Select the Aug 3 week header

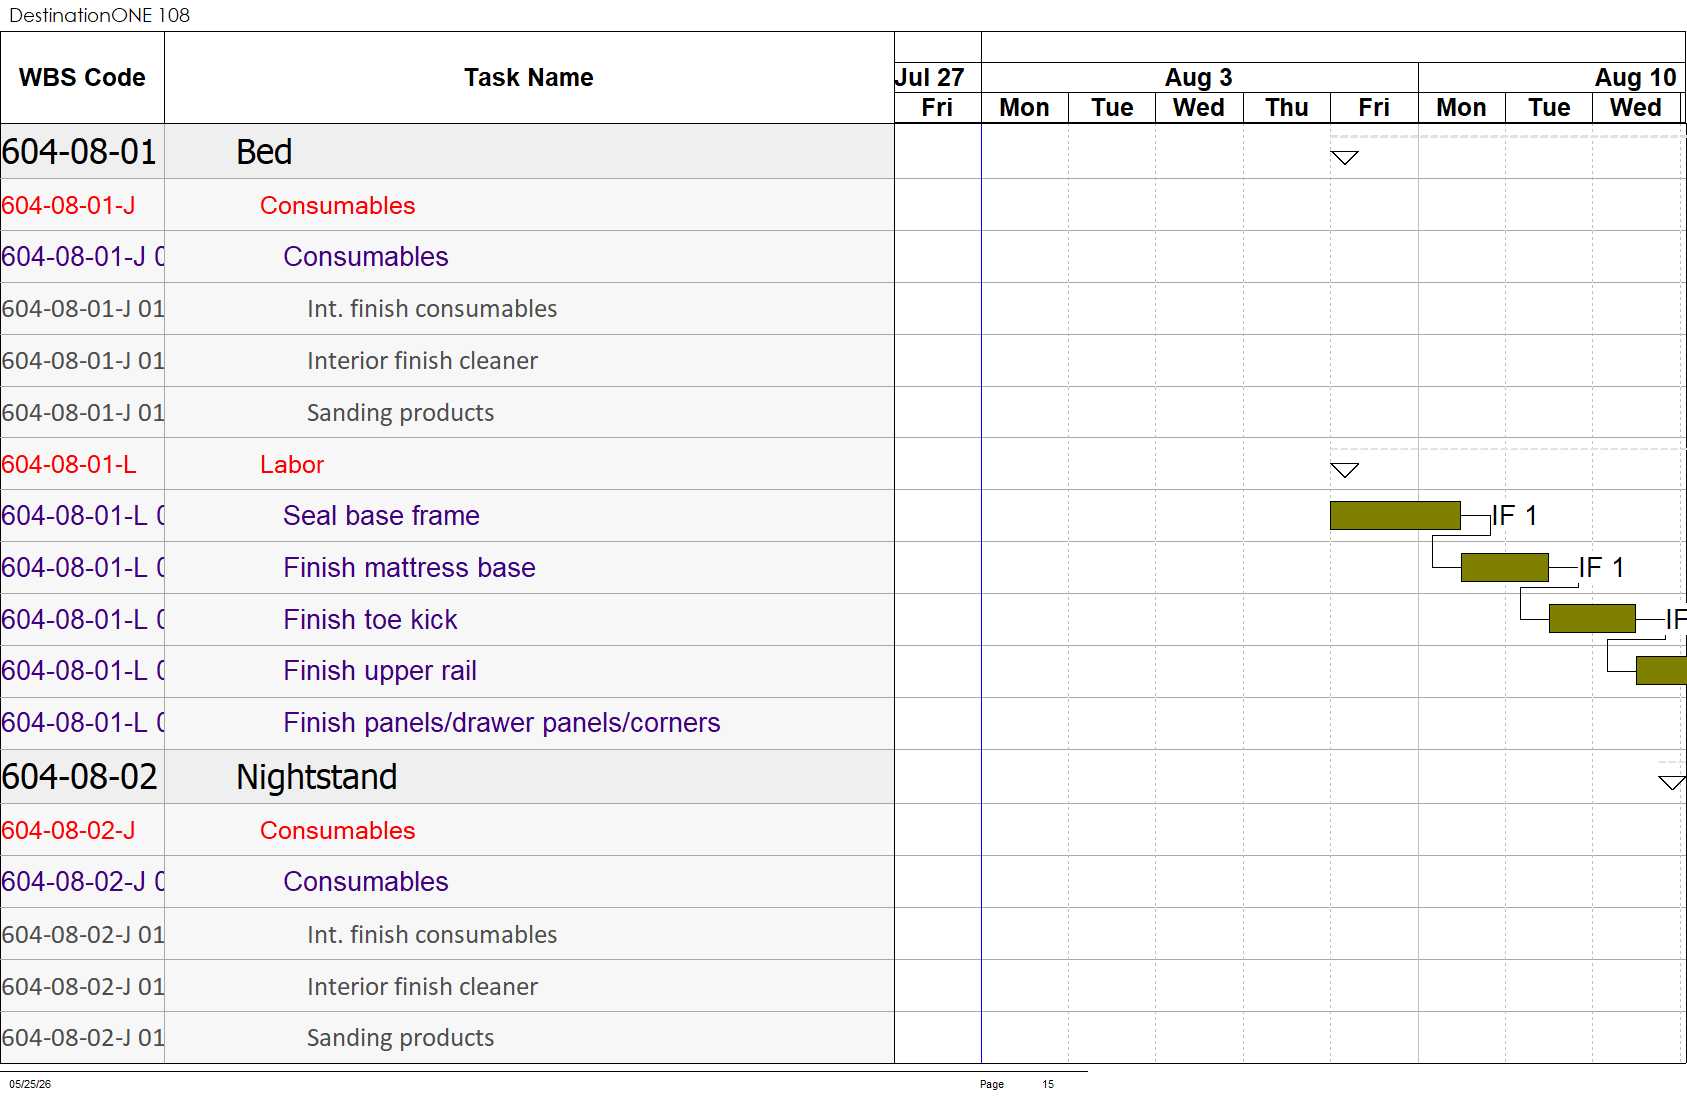tap(1199, 78)
